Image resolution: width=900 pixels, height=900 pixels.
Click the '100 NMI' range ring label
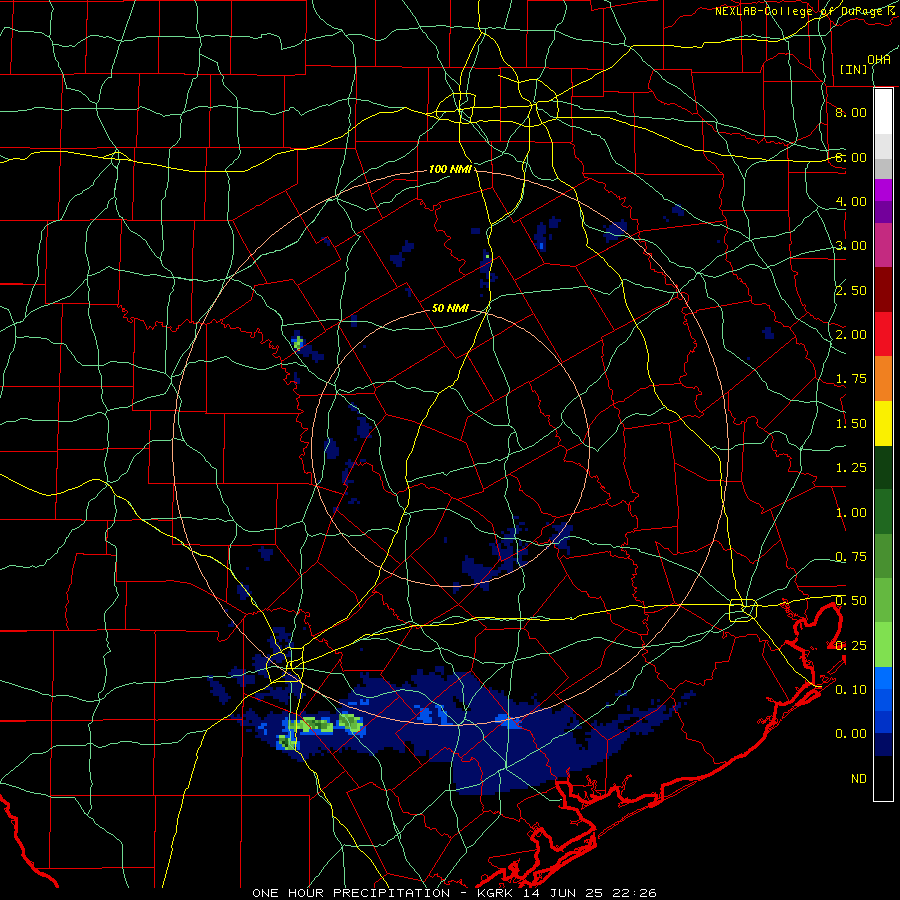pos(451,169)
